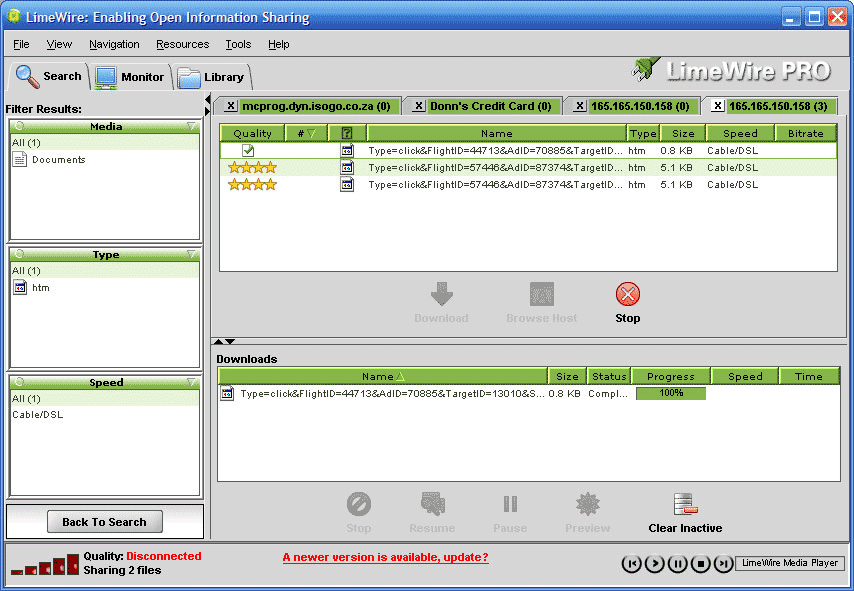854x591 pixels.
Task: Click the Stop search red X icon
Action: (627, 294)
